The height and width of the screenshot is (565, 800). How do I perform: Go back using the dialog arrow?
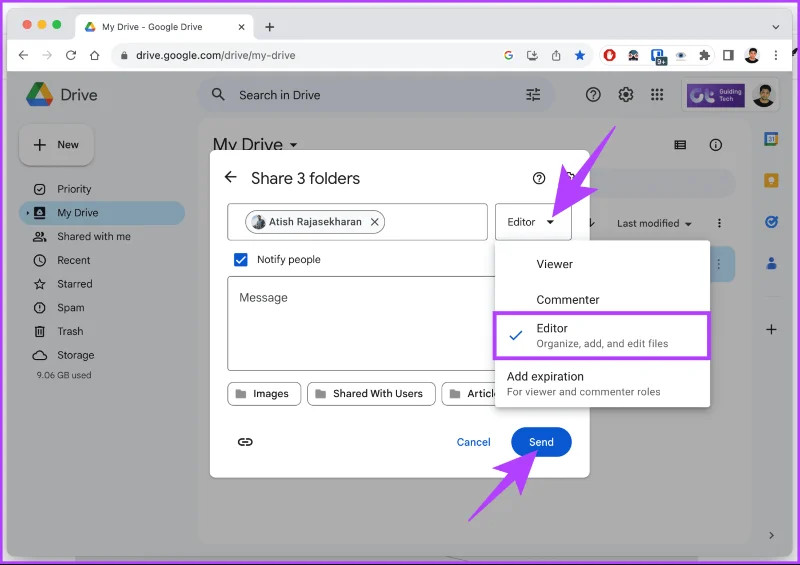point(231,177)
